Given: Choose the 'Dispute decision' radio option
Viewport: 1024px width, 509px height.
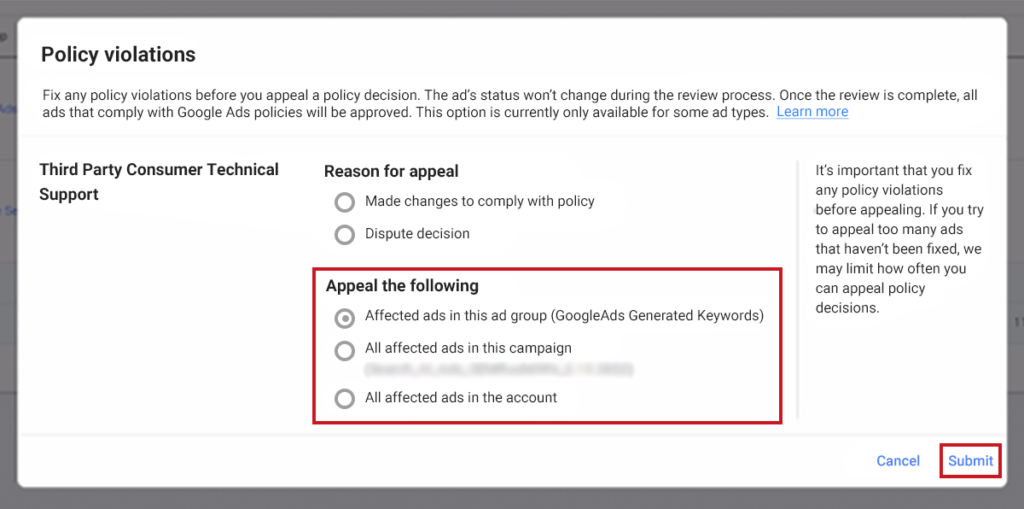Looking at the screenshot, I should [x=345, y=234].
